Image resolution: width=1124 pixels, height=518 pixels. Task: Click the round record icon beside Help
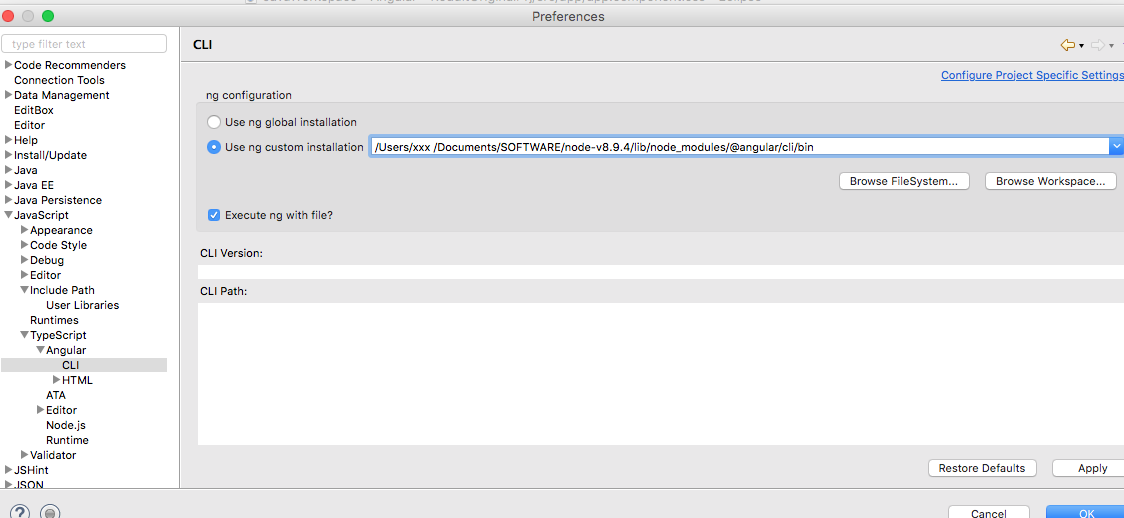pos(50,513)
